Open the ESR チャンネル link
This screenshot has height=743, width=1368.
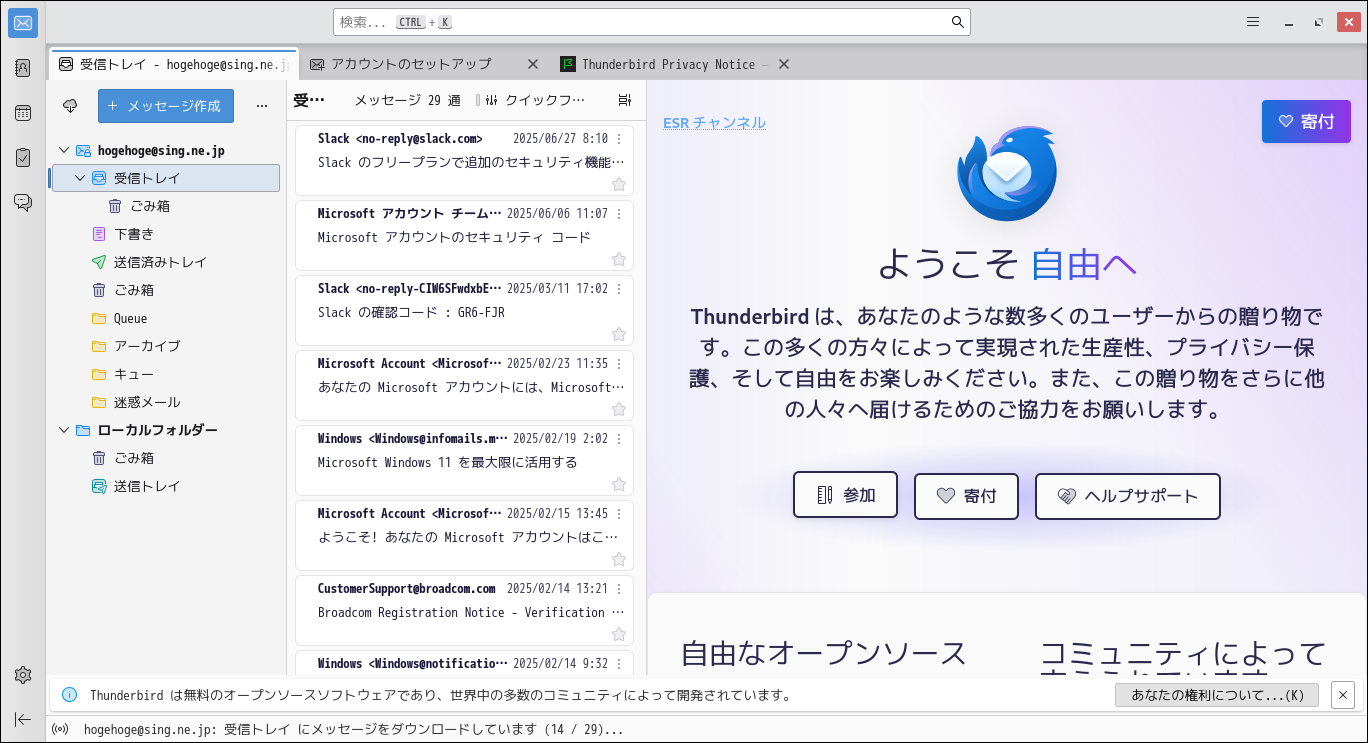click(714, 123)
